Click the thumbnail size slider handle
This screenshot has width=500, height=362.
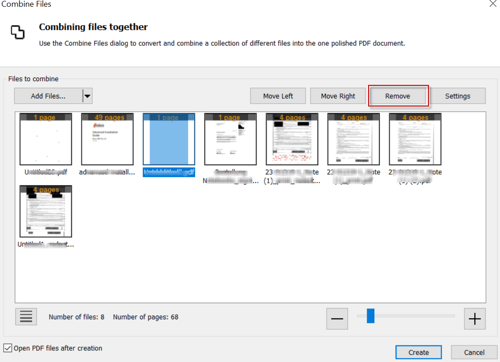pos(371,316)
